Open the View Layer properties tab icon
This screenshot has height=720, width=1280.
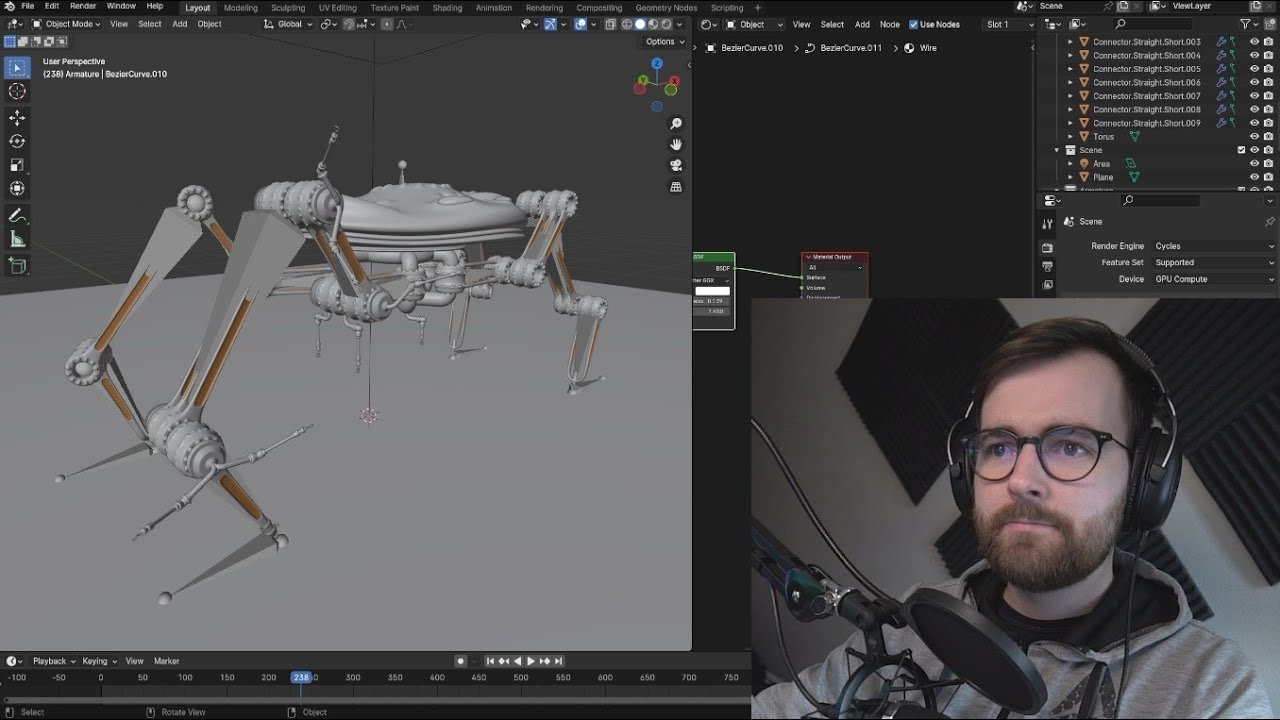pyautogui.click(x=1047, y=285)
